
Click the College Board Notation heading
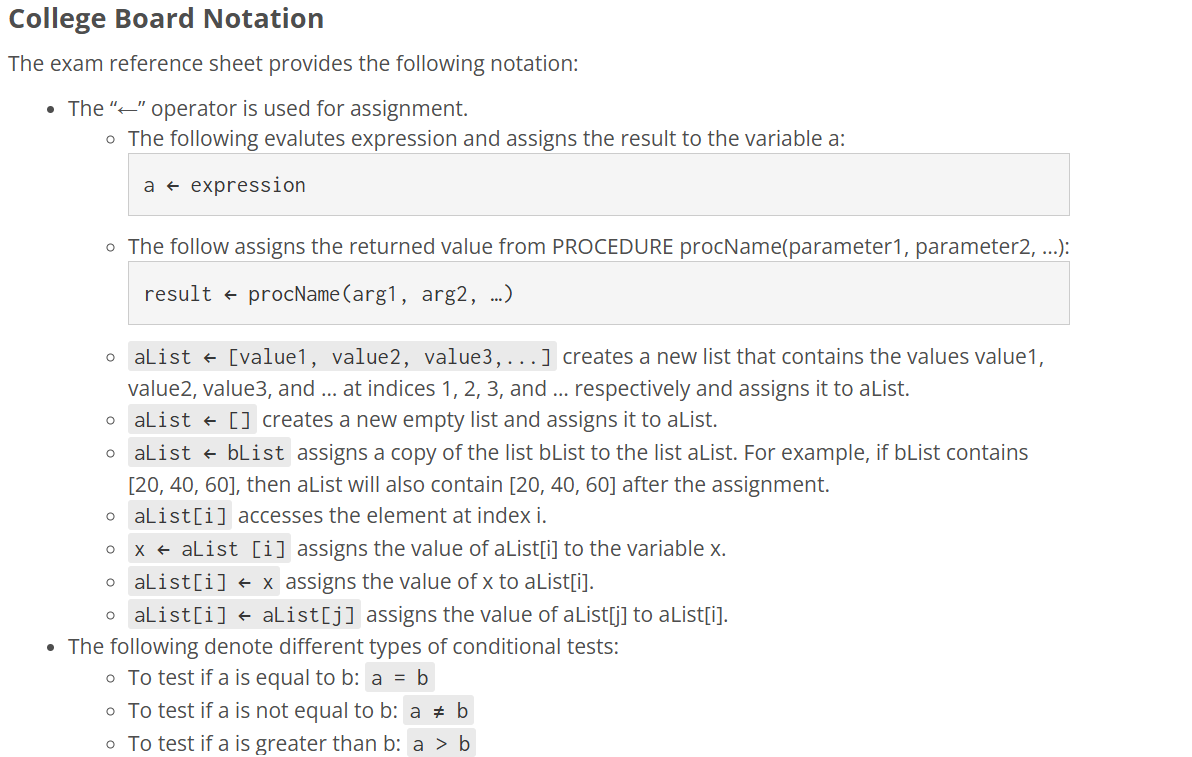(x=166, y=18)
